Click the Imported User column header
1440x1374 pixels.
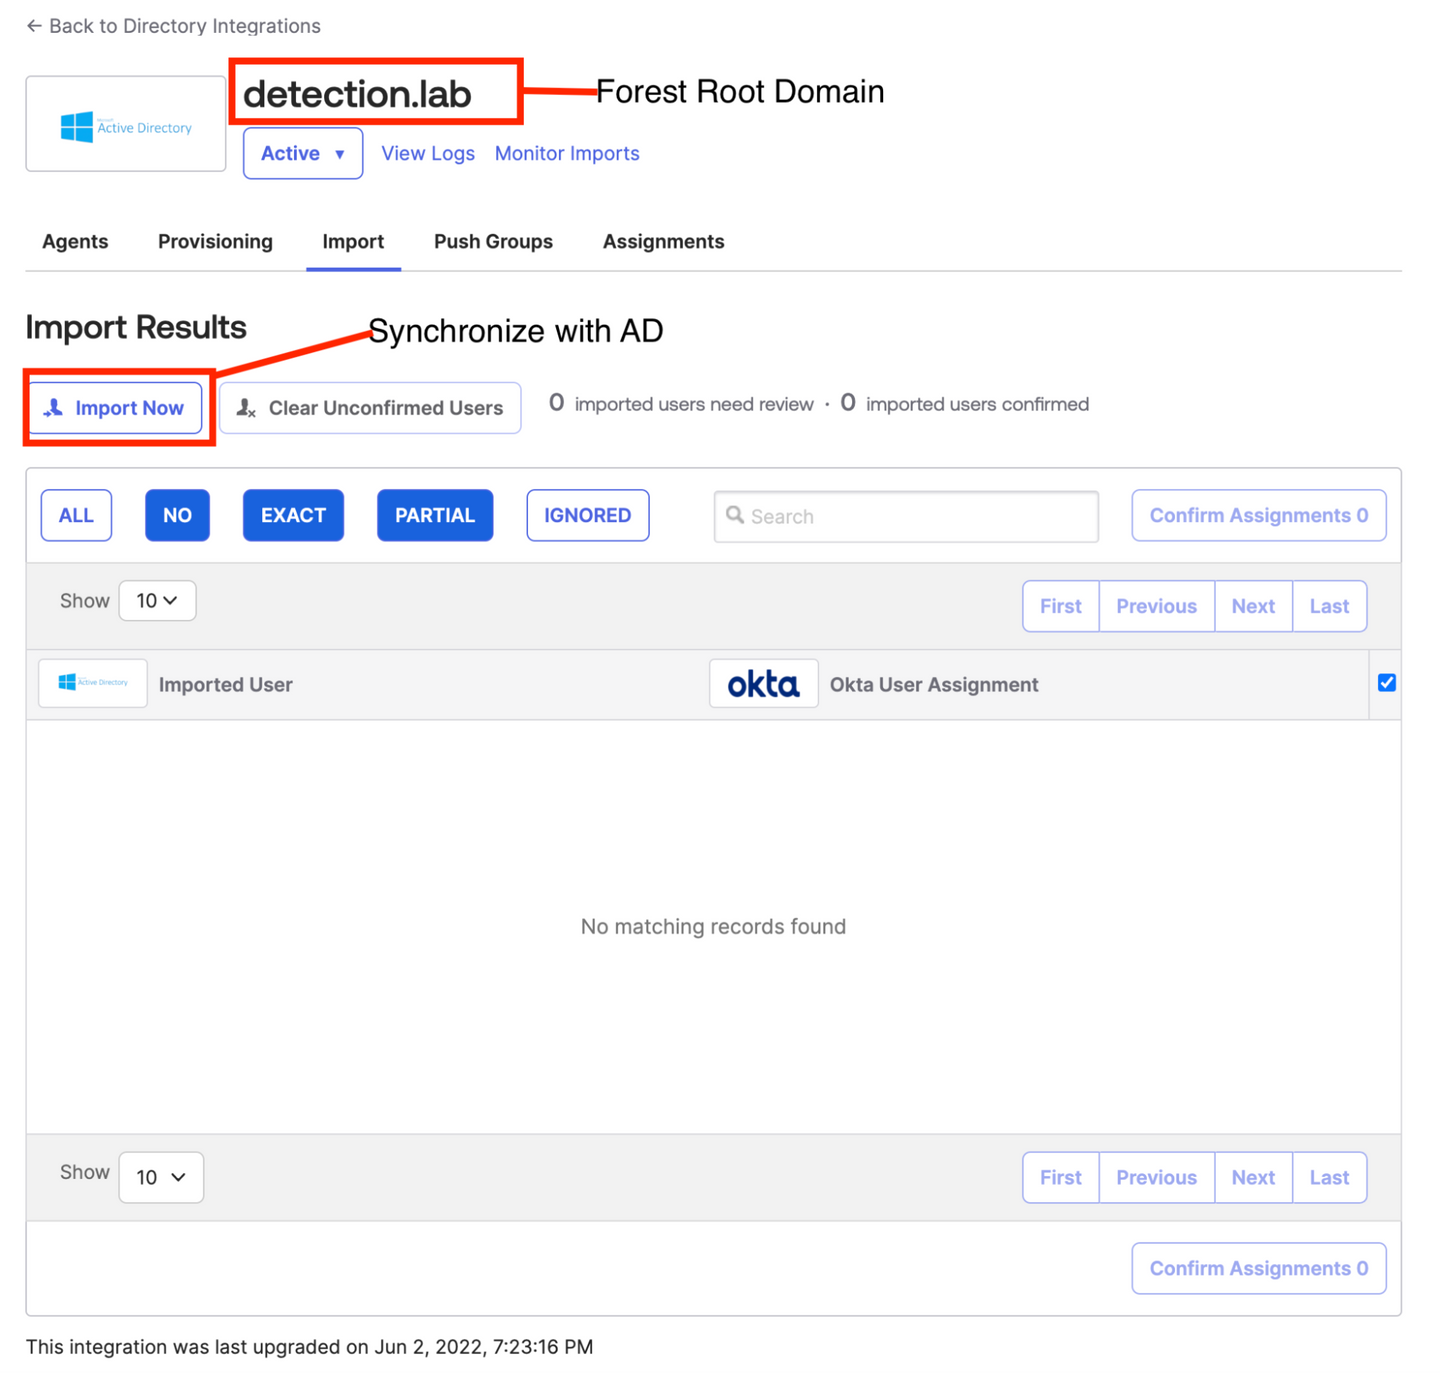(226, 684)
